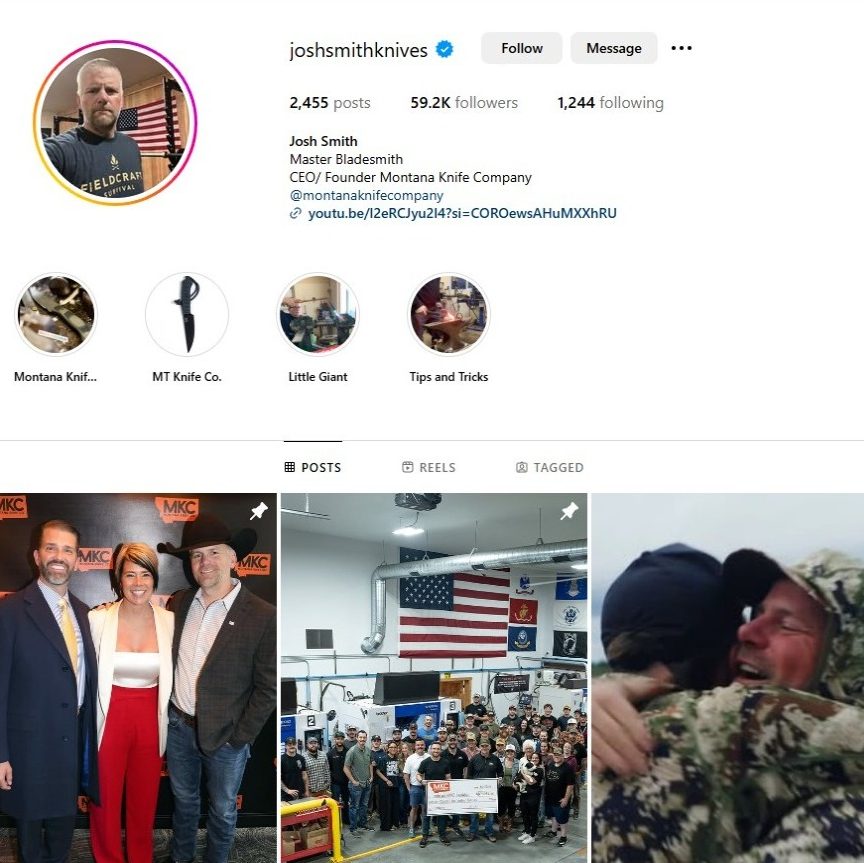This screenshot has height=863, width=864.
Task: View the Little Giant highlight
Action: pyautogui.click(x=318, y=314)
